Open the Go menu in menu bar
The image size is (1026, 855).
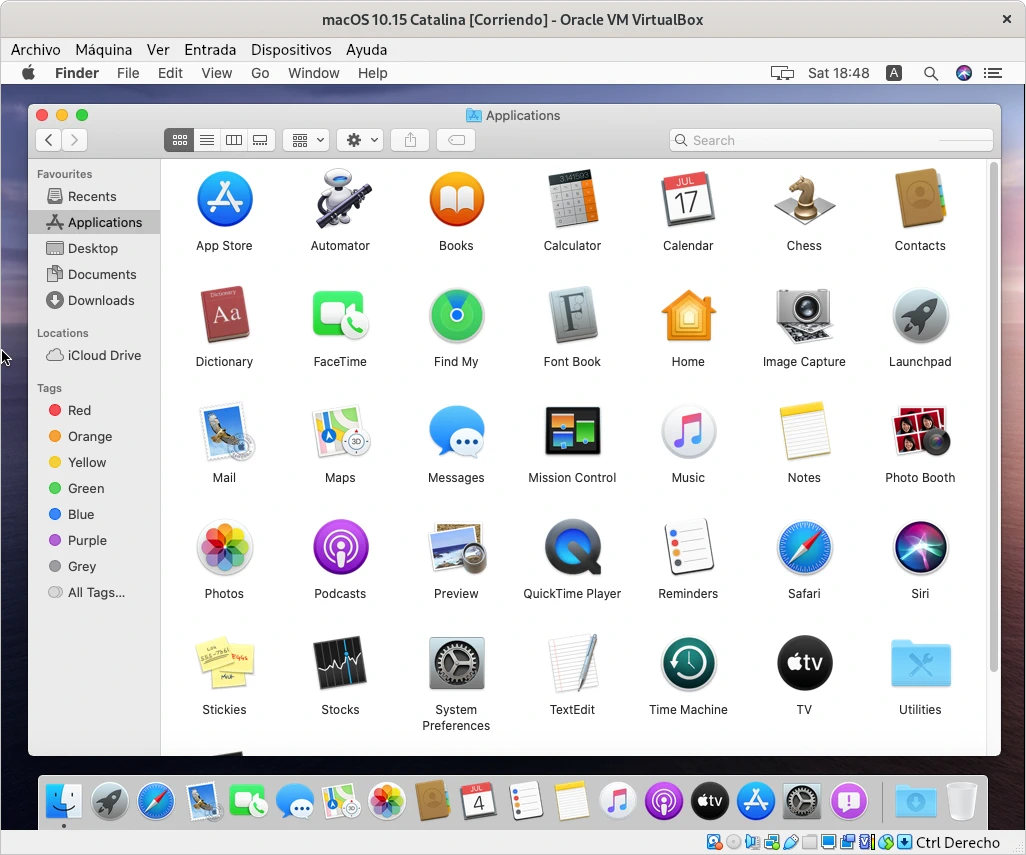click(260, 73)
